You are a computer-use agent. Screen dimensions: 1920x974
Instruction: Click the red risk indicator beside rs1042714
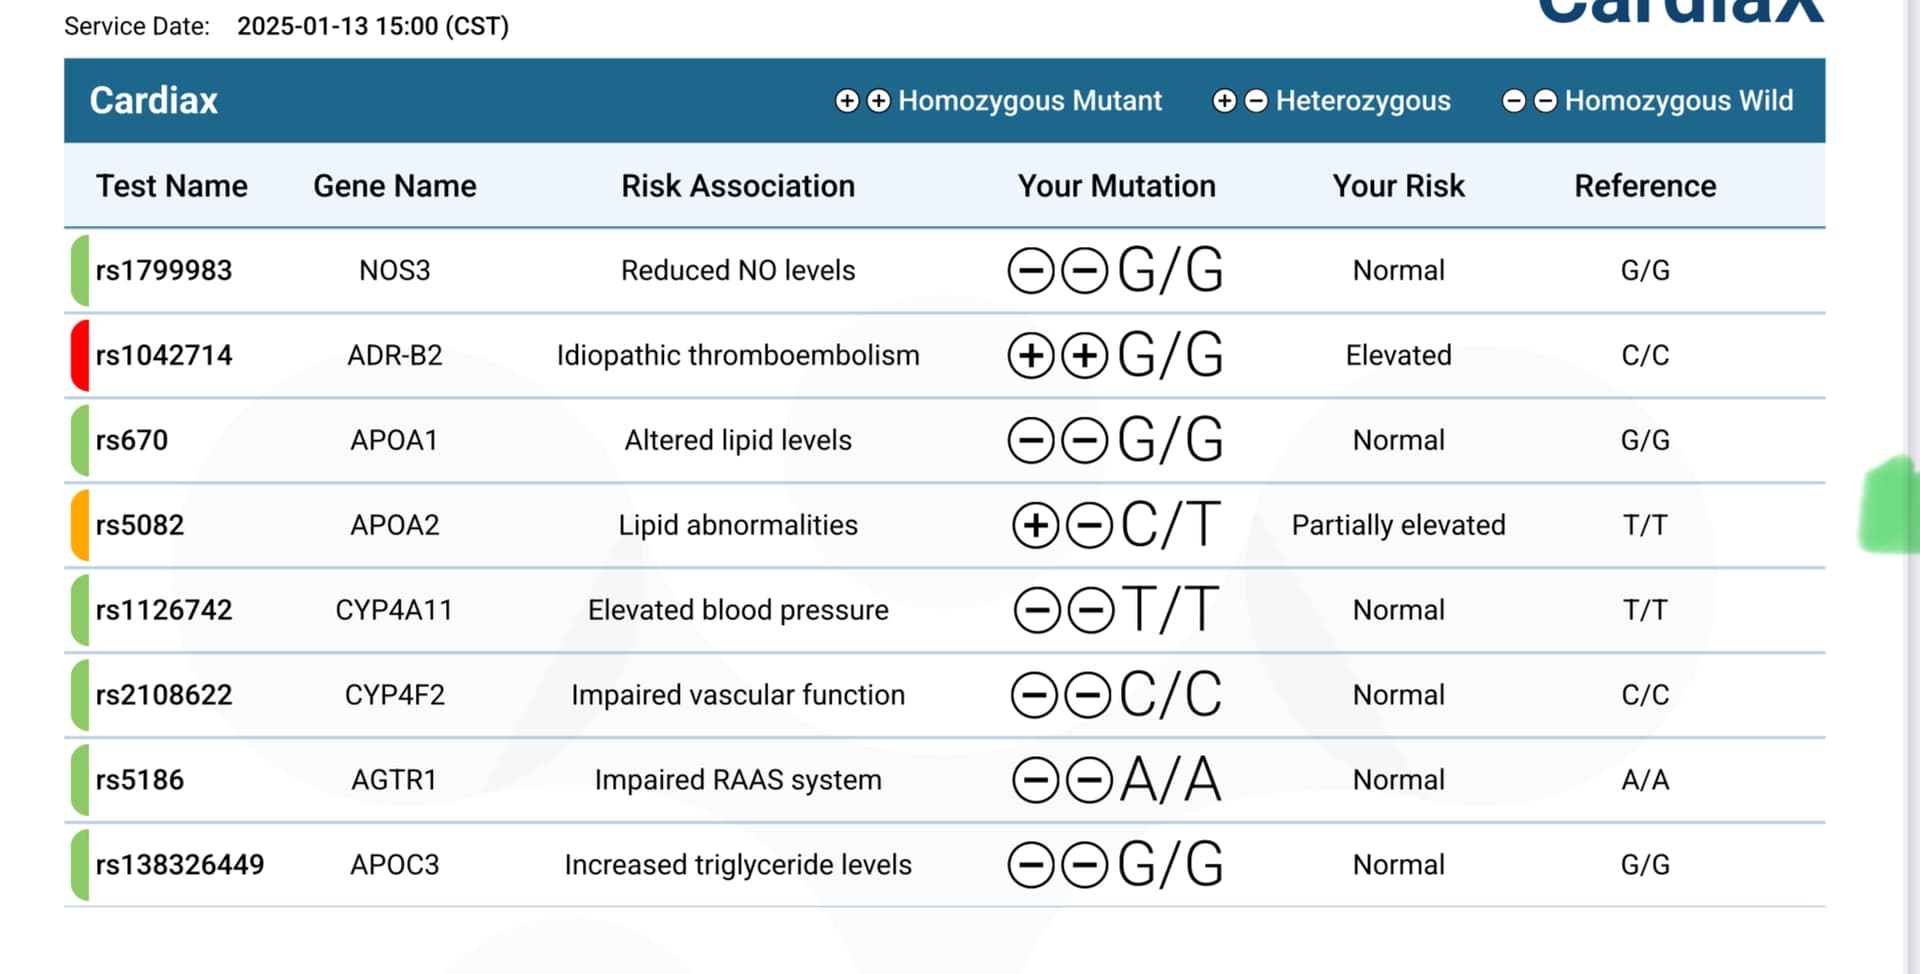[80, 355]
